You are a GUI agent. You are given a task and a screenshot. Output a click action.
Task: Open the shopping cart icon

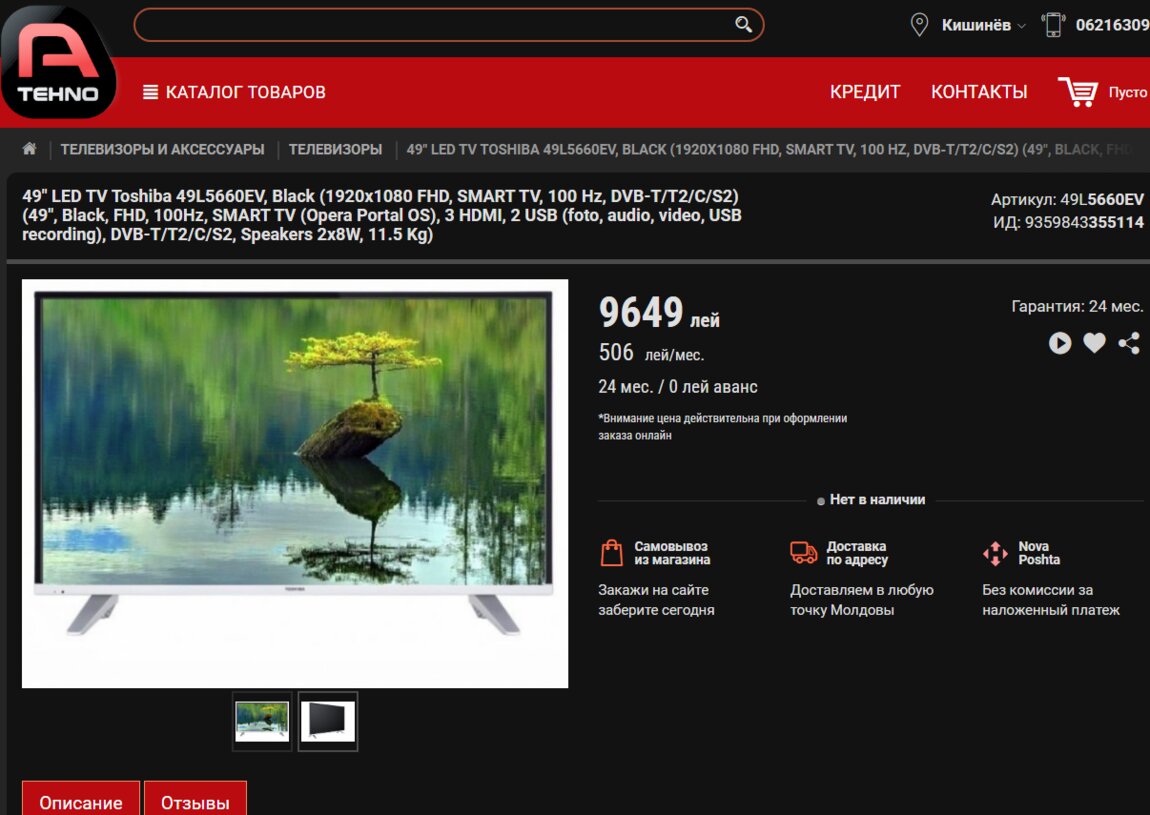(1078, 92)
